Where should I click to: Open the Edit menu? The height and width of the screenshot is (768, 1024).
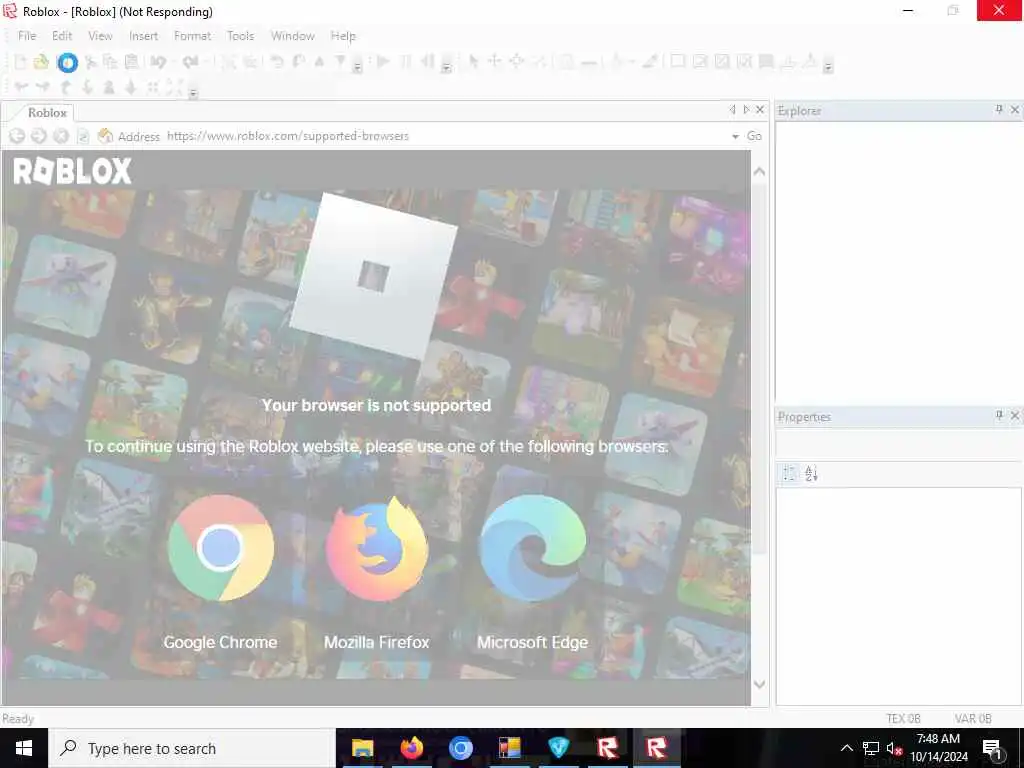62,36
